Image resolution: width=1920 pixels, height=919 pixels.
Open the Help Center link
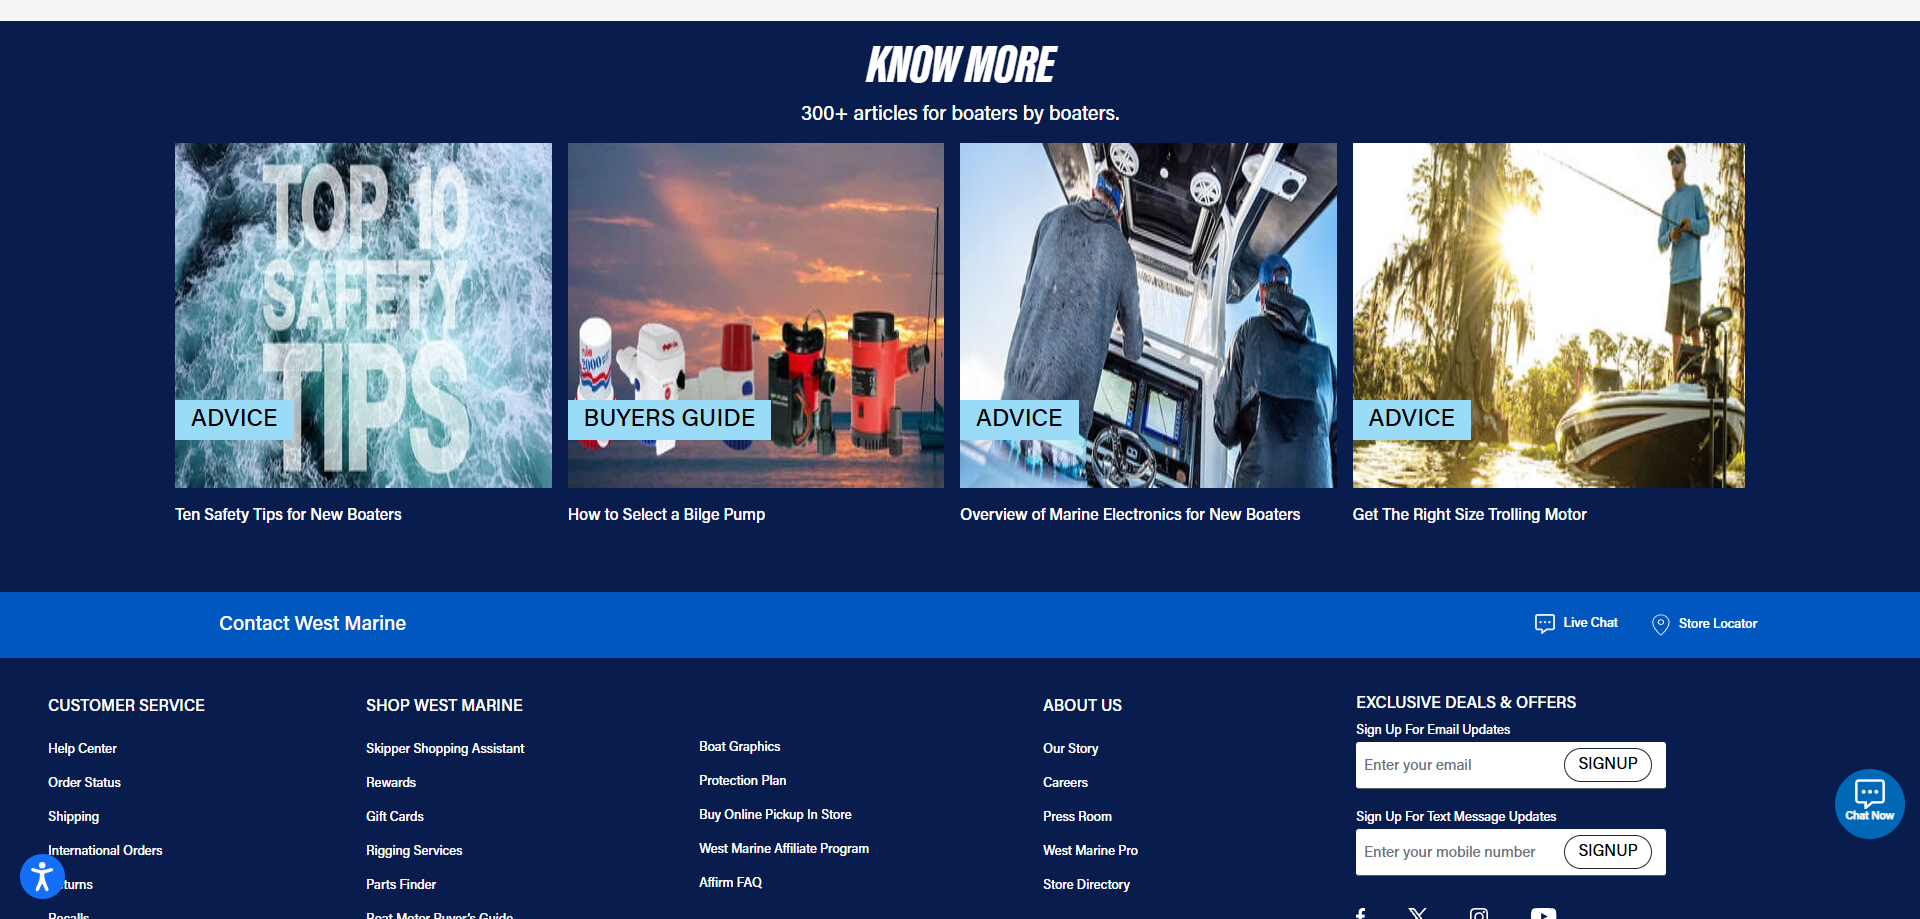(x=82, y=748)
